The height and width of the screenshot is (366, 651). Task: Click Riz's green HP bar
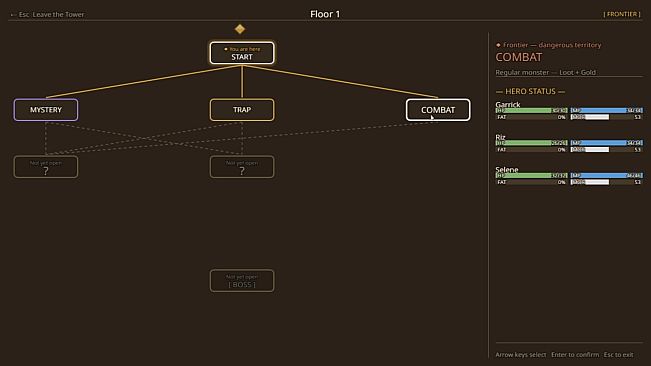(x=531, y=143)
